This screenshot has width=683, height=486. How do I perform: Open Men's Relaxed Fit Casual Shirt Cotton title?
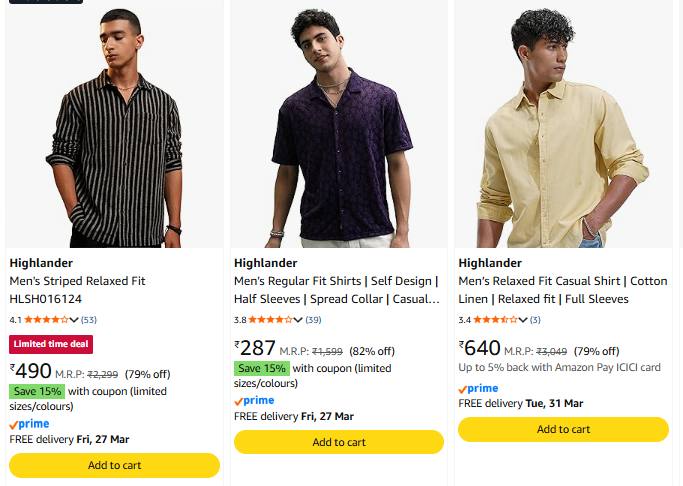click(562, 290)
